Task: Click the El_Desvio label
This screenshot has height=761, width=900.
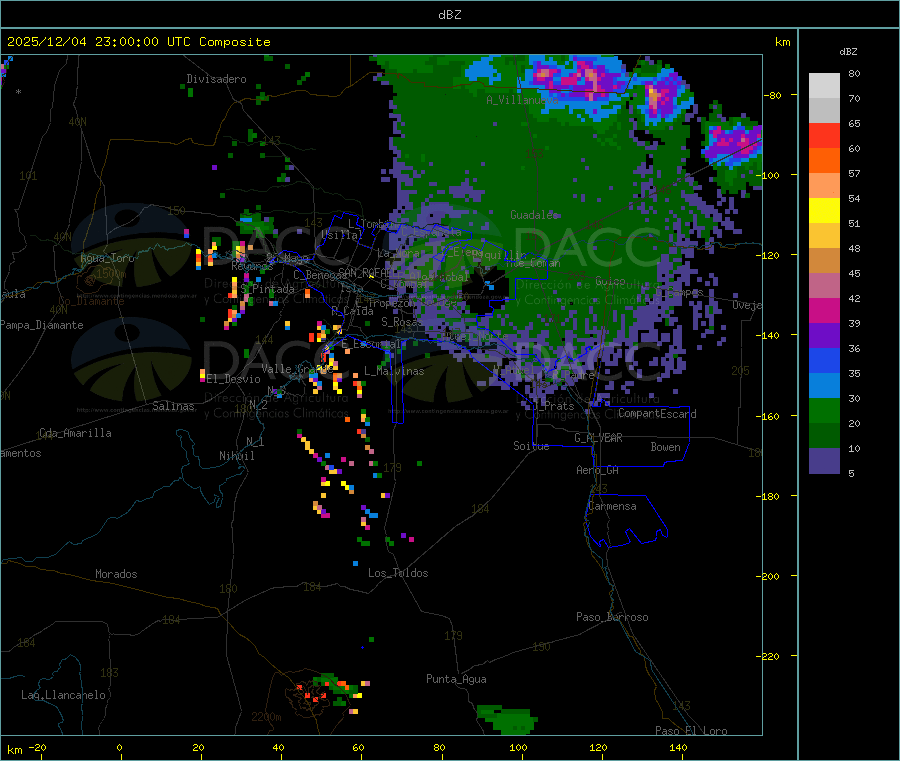Action: (x=234, y=379)
